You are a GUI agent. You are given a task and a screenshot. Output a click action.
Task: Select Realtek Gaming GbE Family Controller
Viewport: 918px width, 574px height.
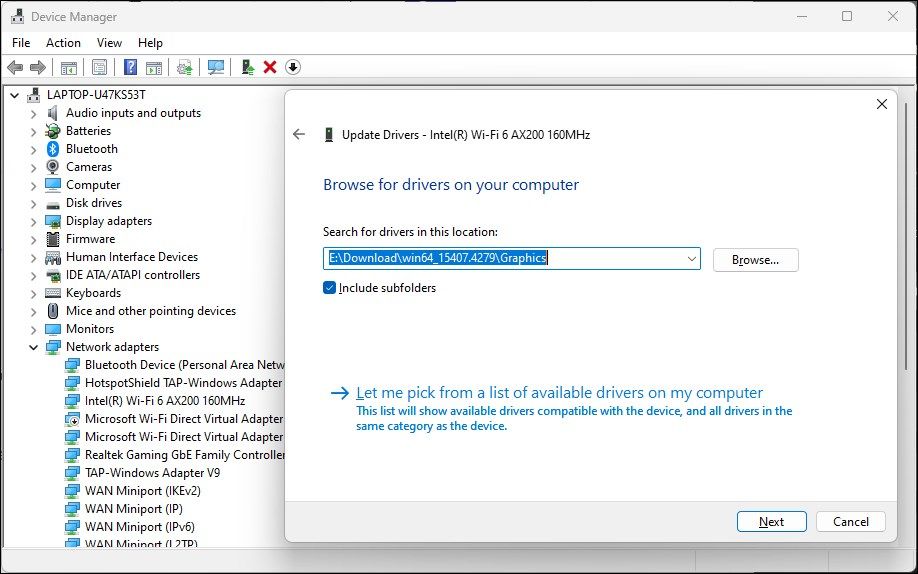pos(185,455)
